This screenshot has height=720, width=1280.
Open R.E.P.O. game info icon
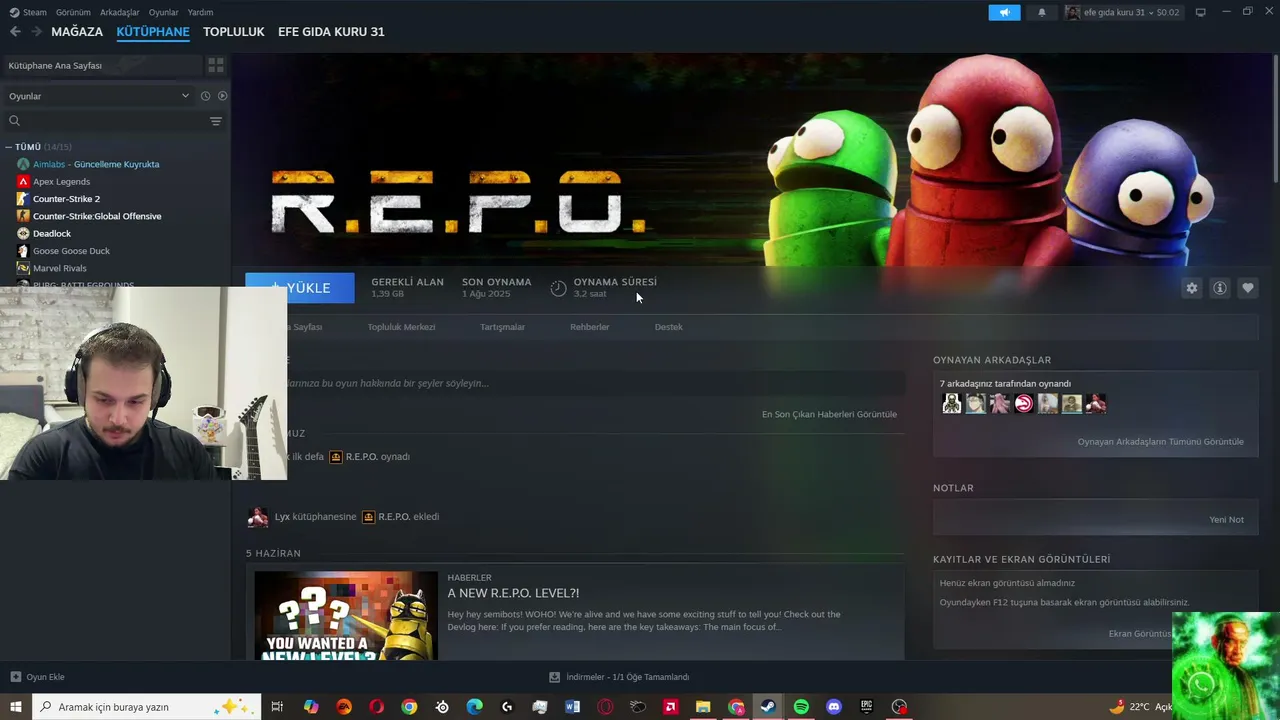tap(1219, 288)
